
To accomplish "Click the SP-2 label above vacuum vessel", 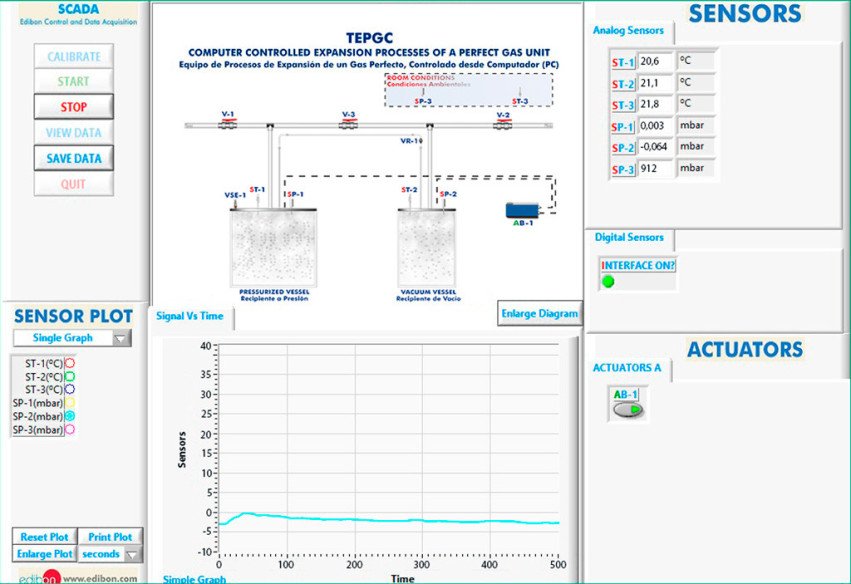I will click(x=448, y=194).
